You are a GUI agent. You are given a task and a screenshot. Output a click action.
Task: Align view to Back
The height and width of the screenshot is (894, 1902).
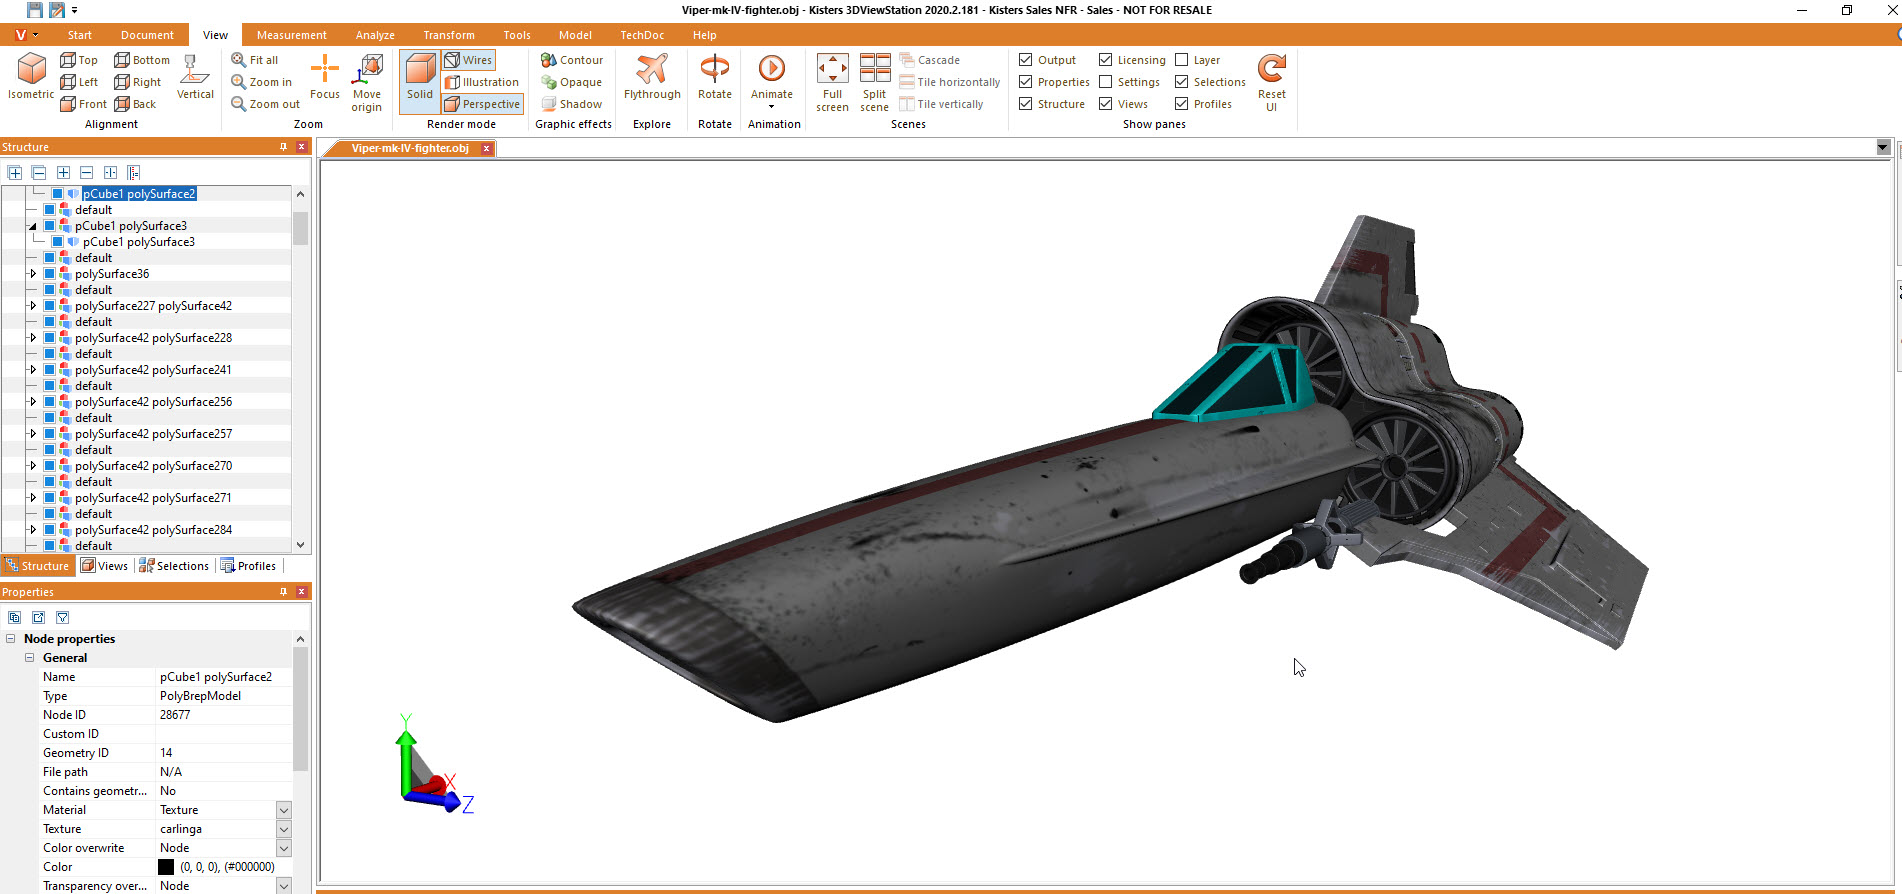tap(136, 104)
